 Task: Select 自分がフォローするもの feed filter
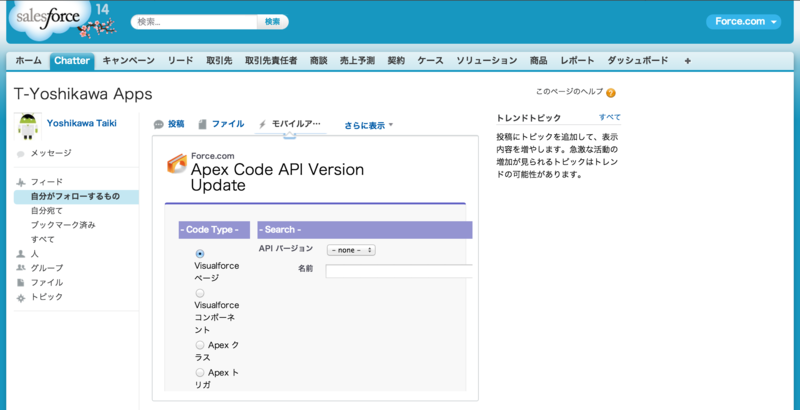coord(76,196)
